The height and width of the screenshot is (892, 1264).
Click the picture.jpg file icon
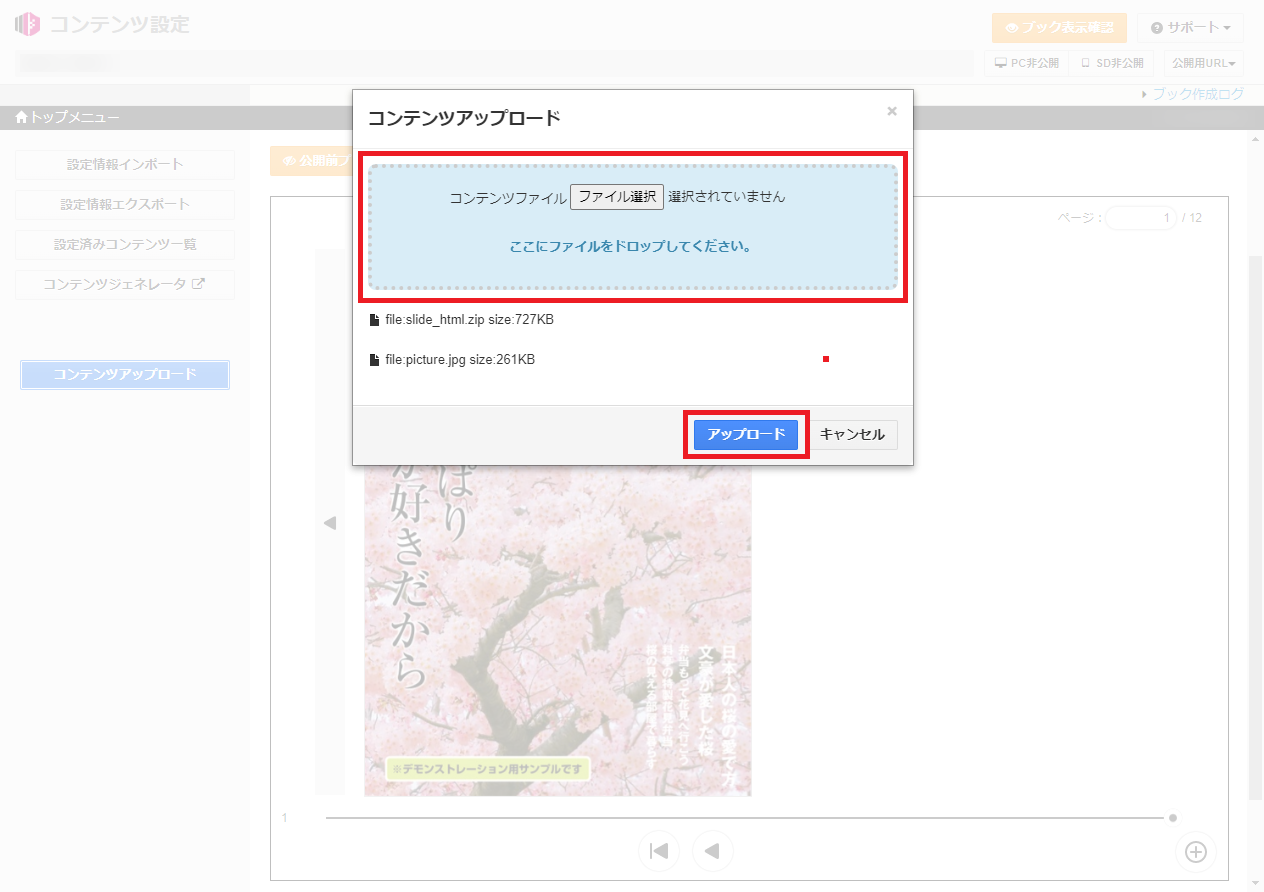click(x=374, y=360)
